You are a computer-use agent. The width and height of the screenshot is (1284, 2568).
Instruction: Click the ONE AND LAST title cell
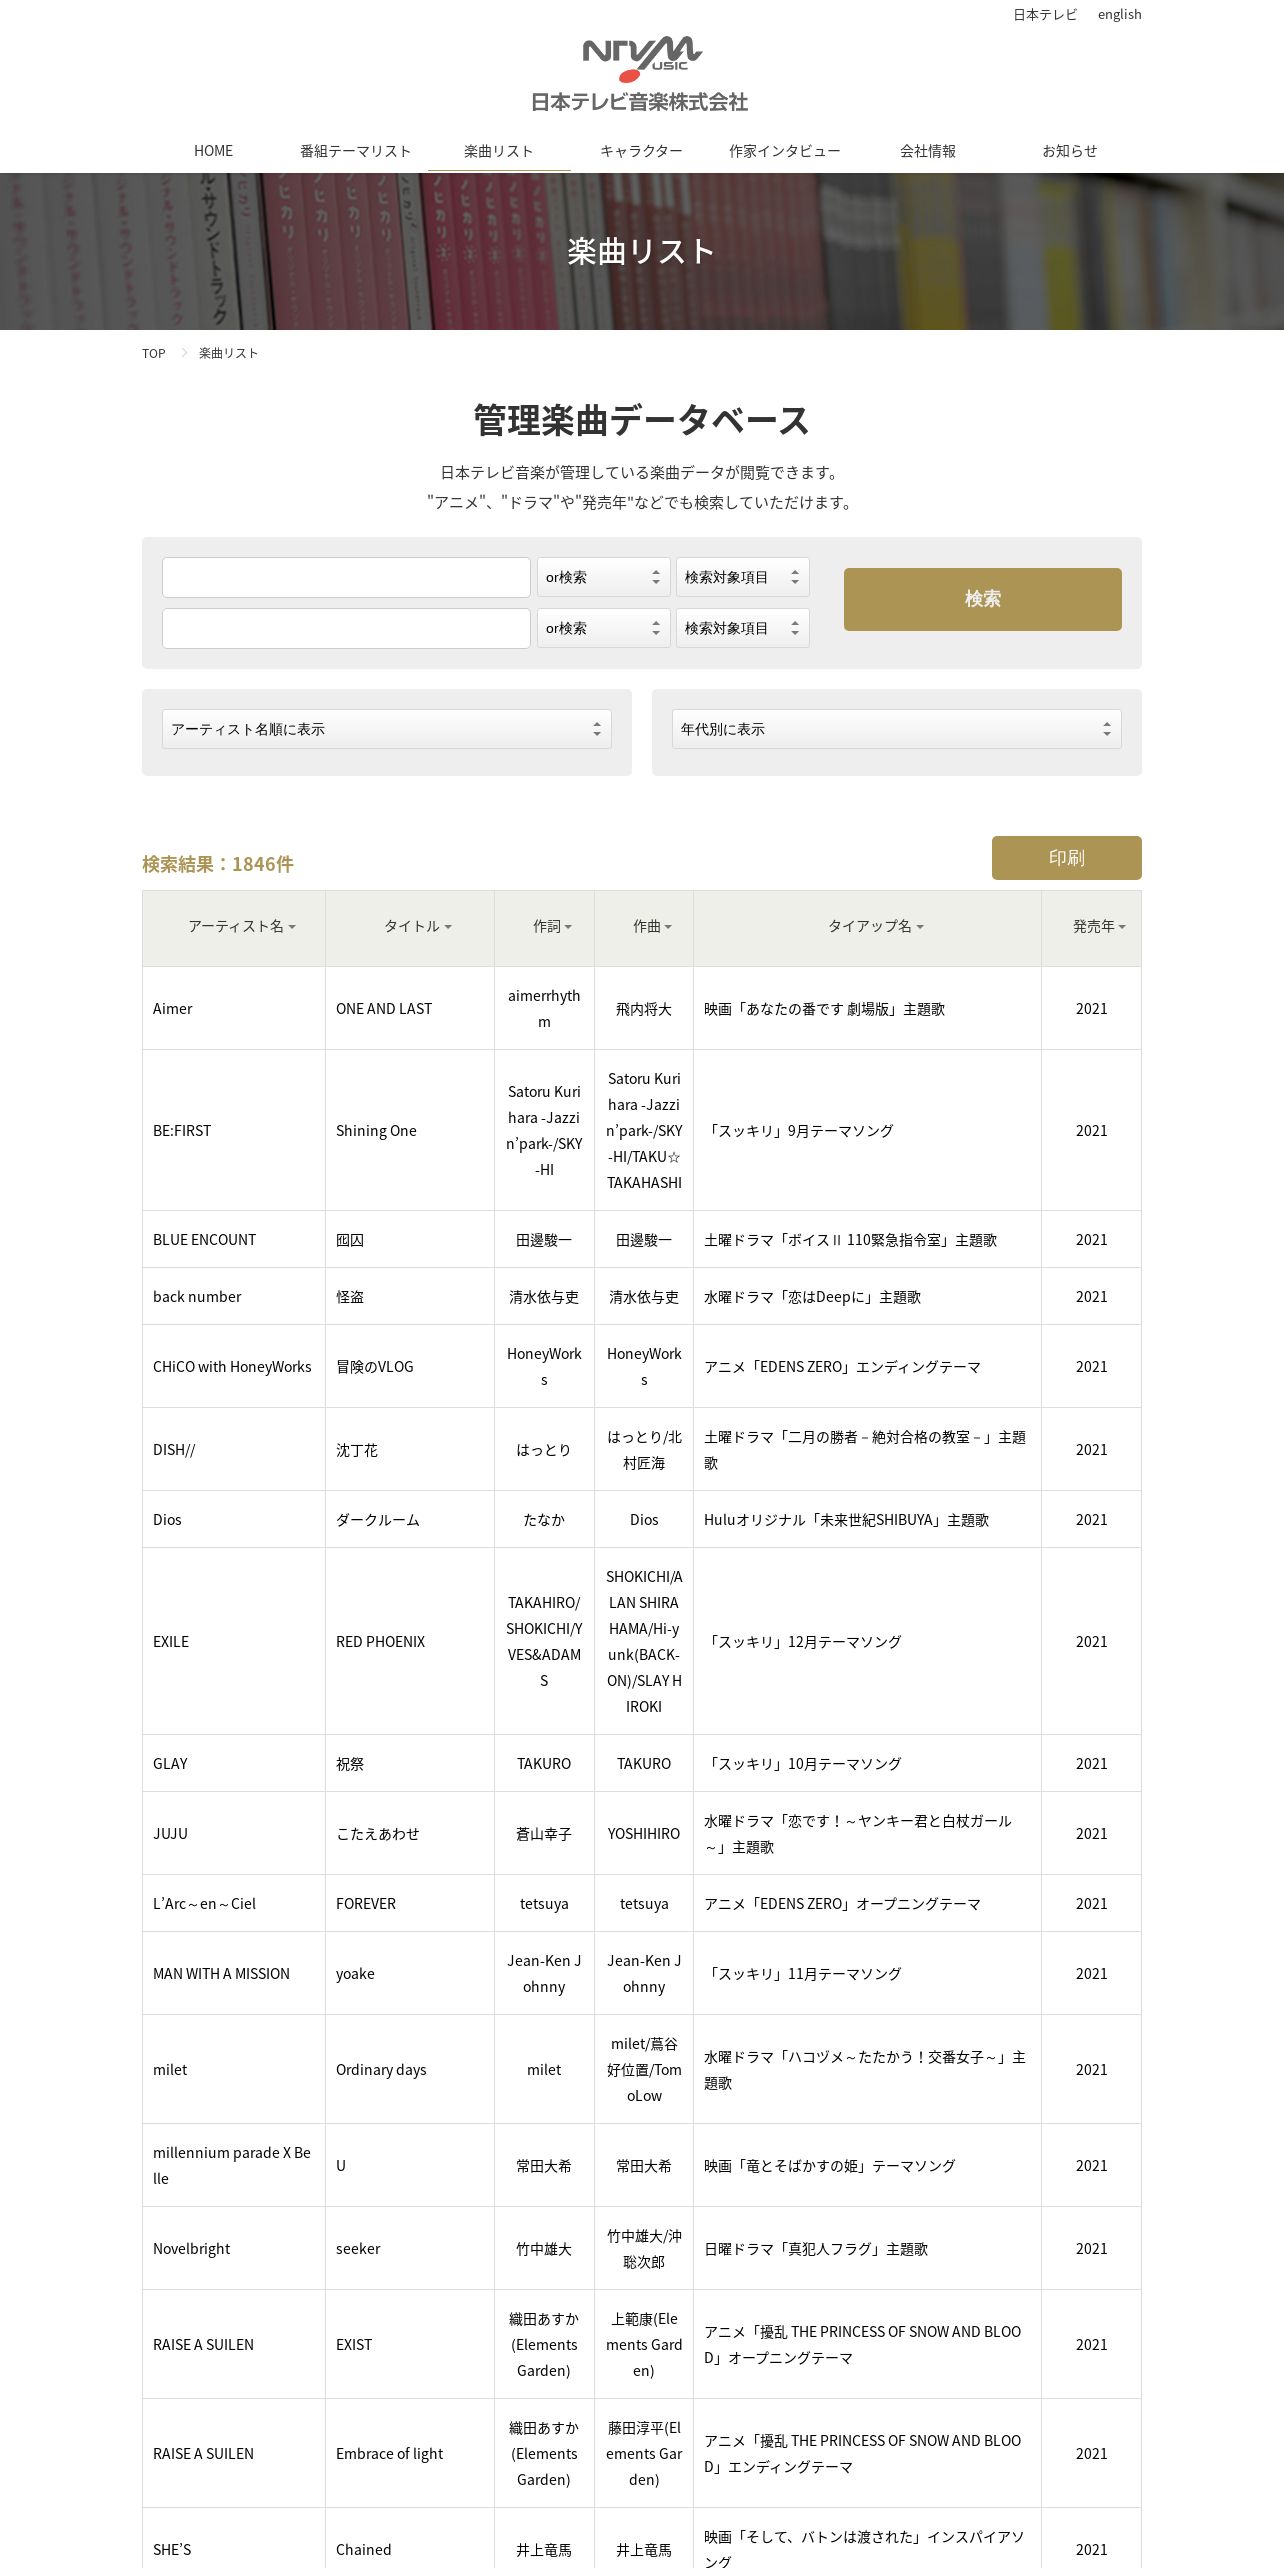[x=410, y=1009]
